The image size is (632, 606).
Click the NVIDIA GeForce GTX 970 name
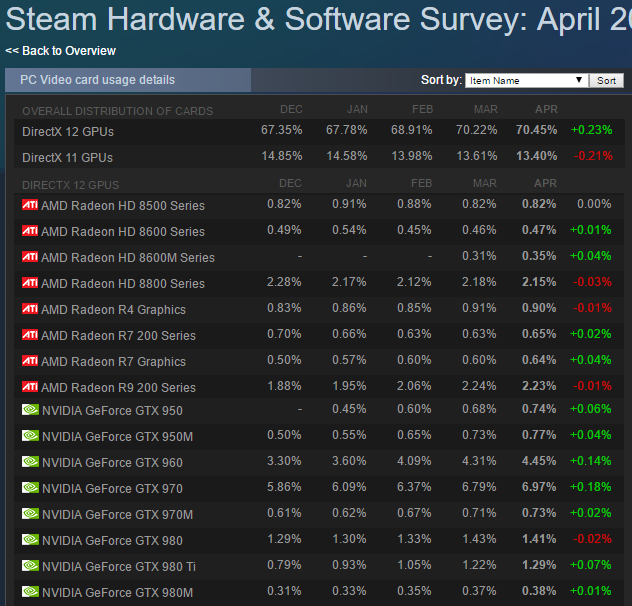point(112,489)
